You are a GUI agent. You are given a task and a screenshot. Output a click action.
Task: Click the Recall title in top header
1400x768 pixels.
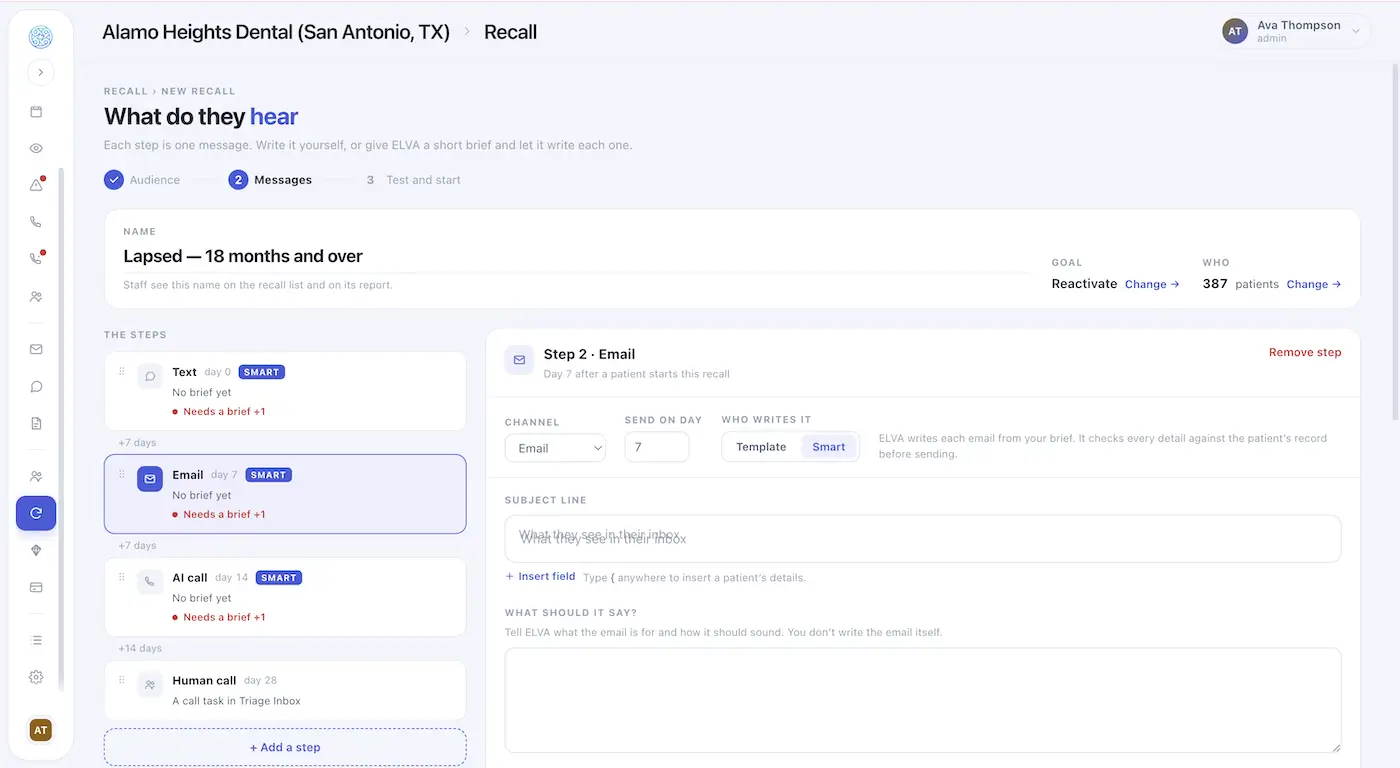tap(510, 32)
